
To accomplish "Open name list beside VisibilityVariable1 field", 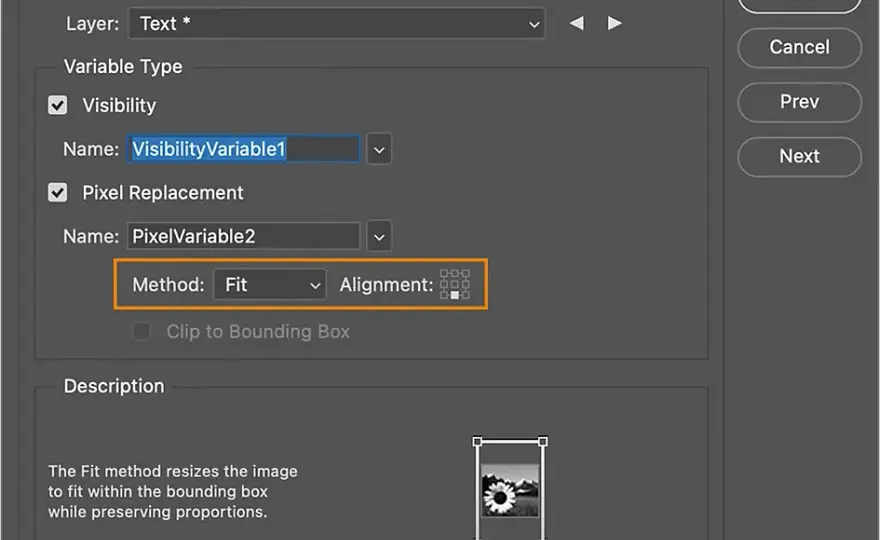I will [x=379, y=149].
